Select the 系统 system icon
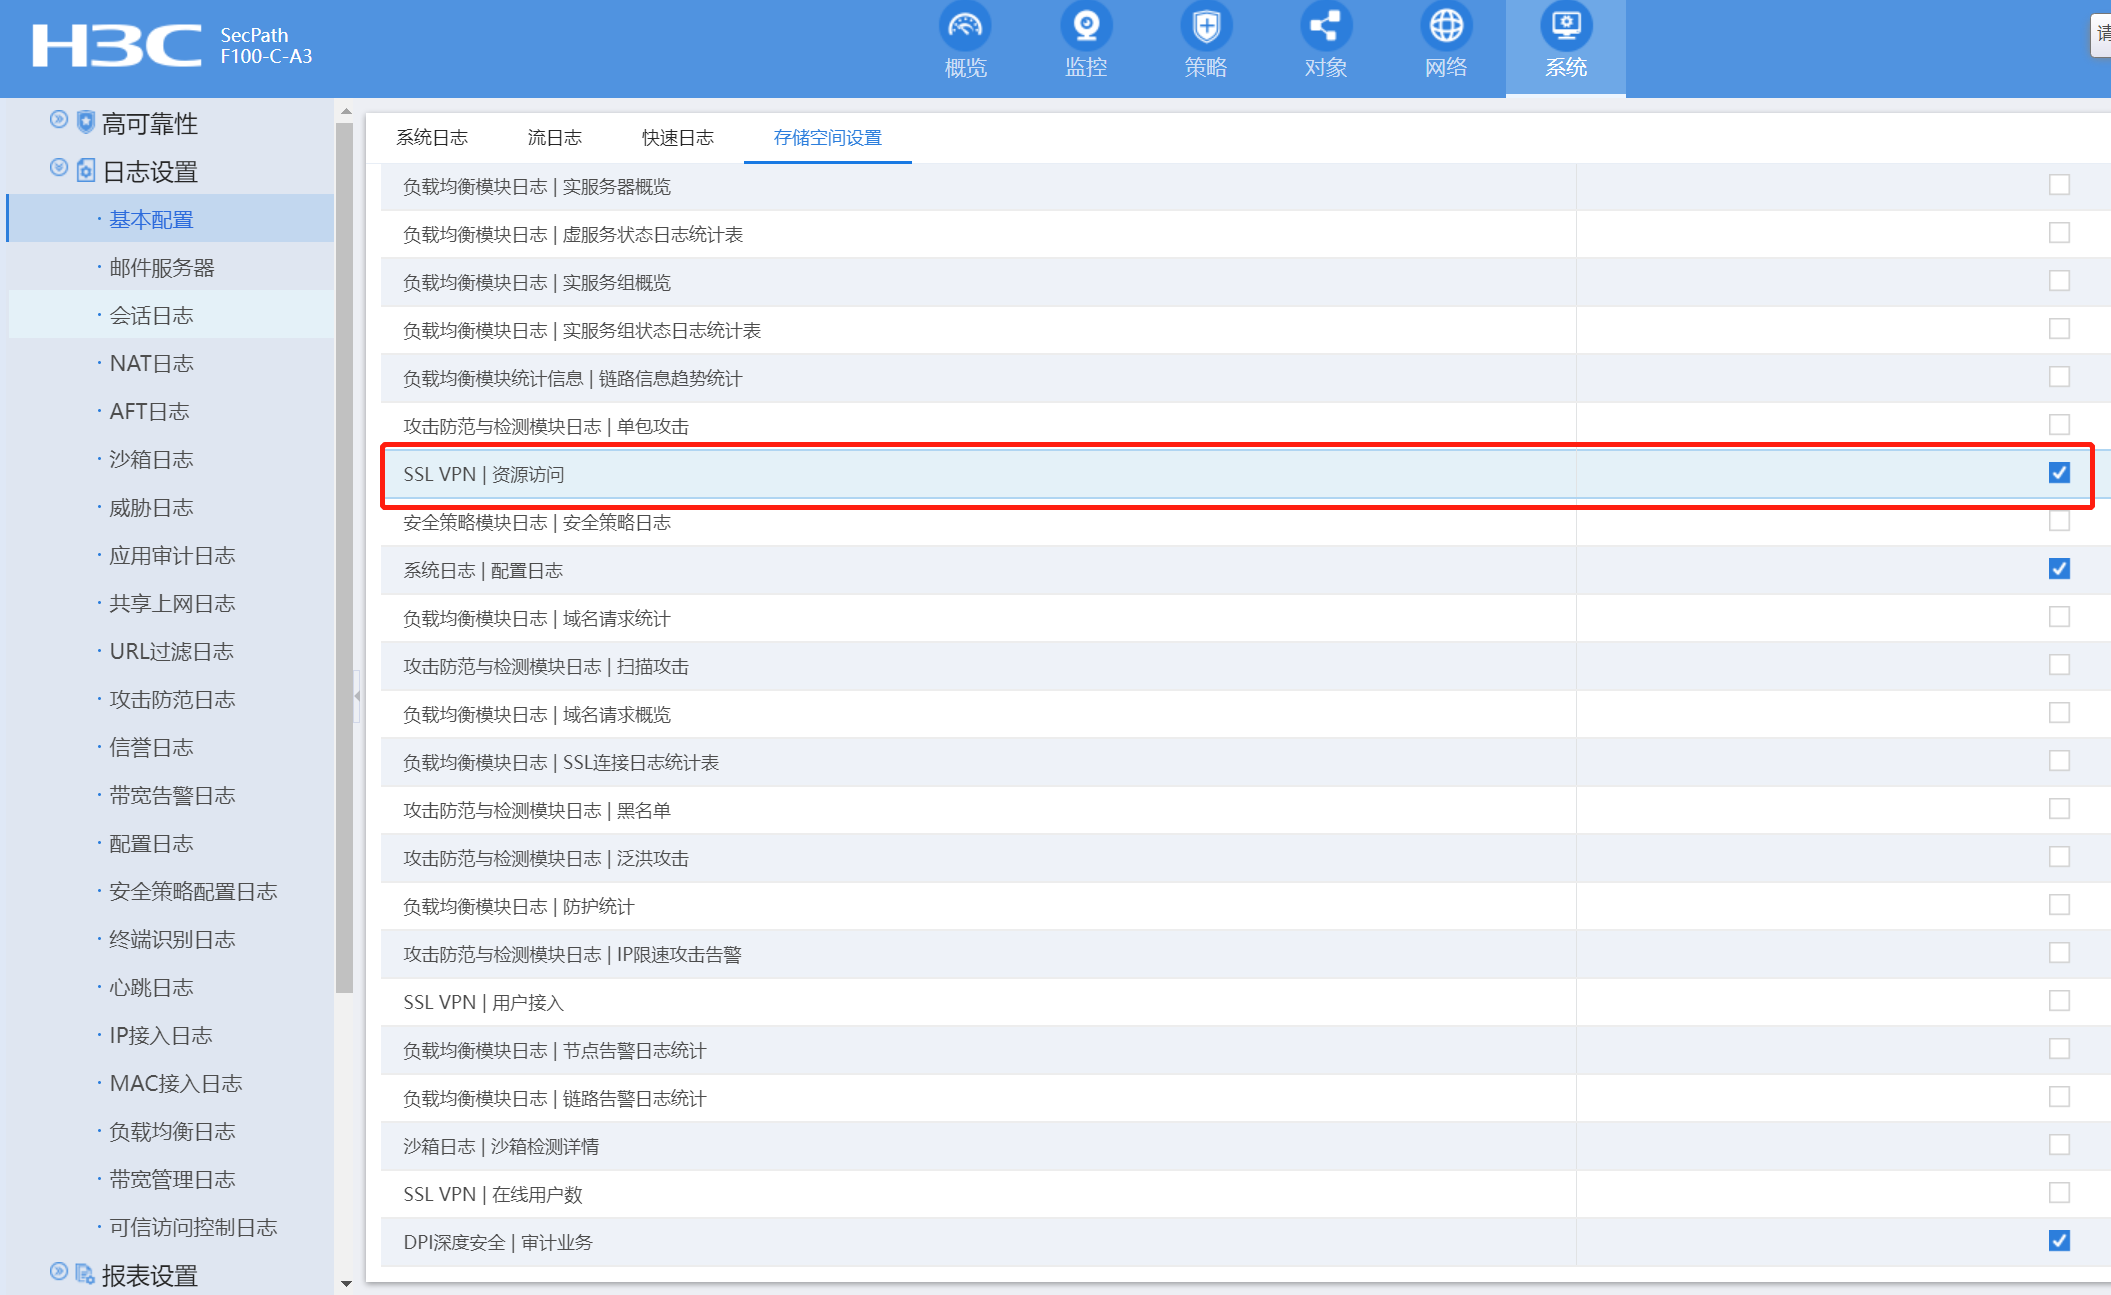 coord(1566,28)
